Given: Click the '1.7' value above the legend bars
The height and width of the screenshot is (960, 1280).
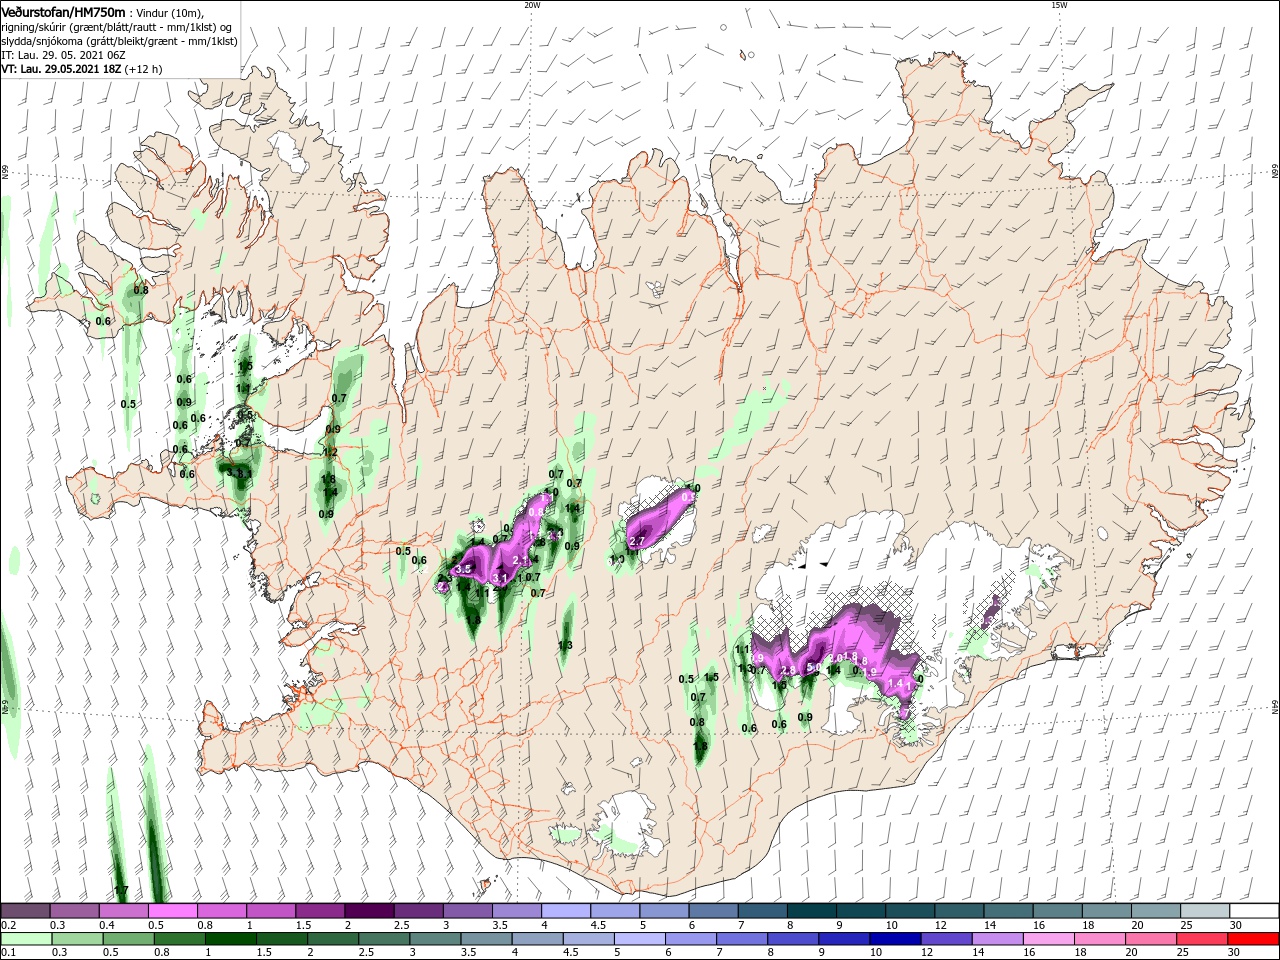Looking at the screenshot, I should [x=122, y=890].
